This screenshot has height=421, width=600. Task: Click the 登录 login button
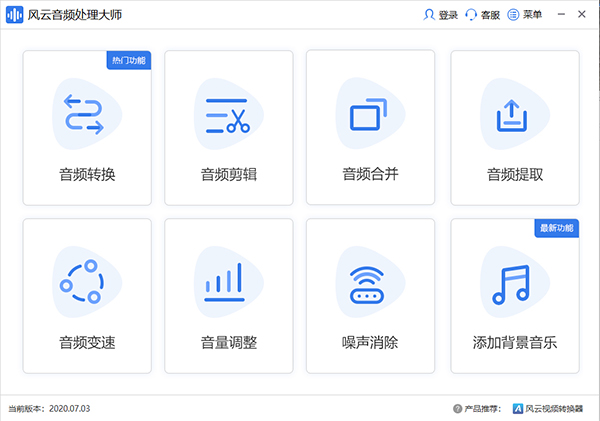(441, 16)
